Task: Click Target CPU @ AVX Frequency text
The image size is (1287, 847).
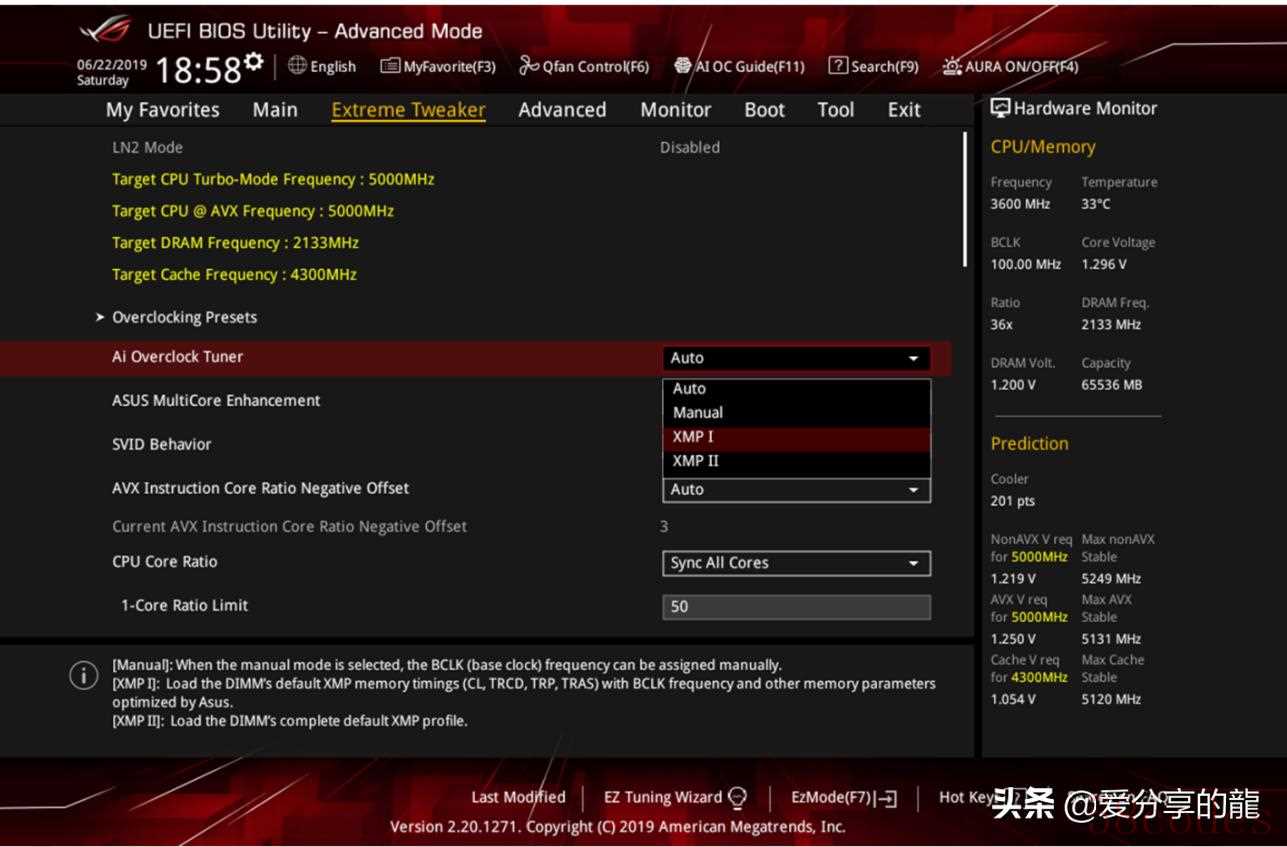Action: 252,212
